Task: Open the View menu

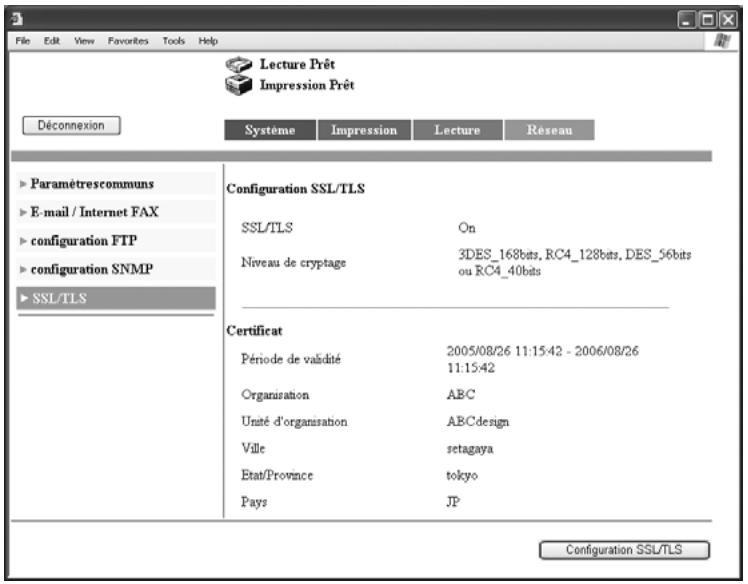Action: point(84,41)
